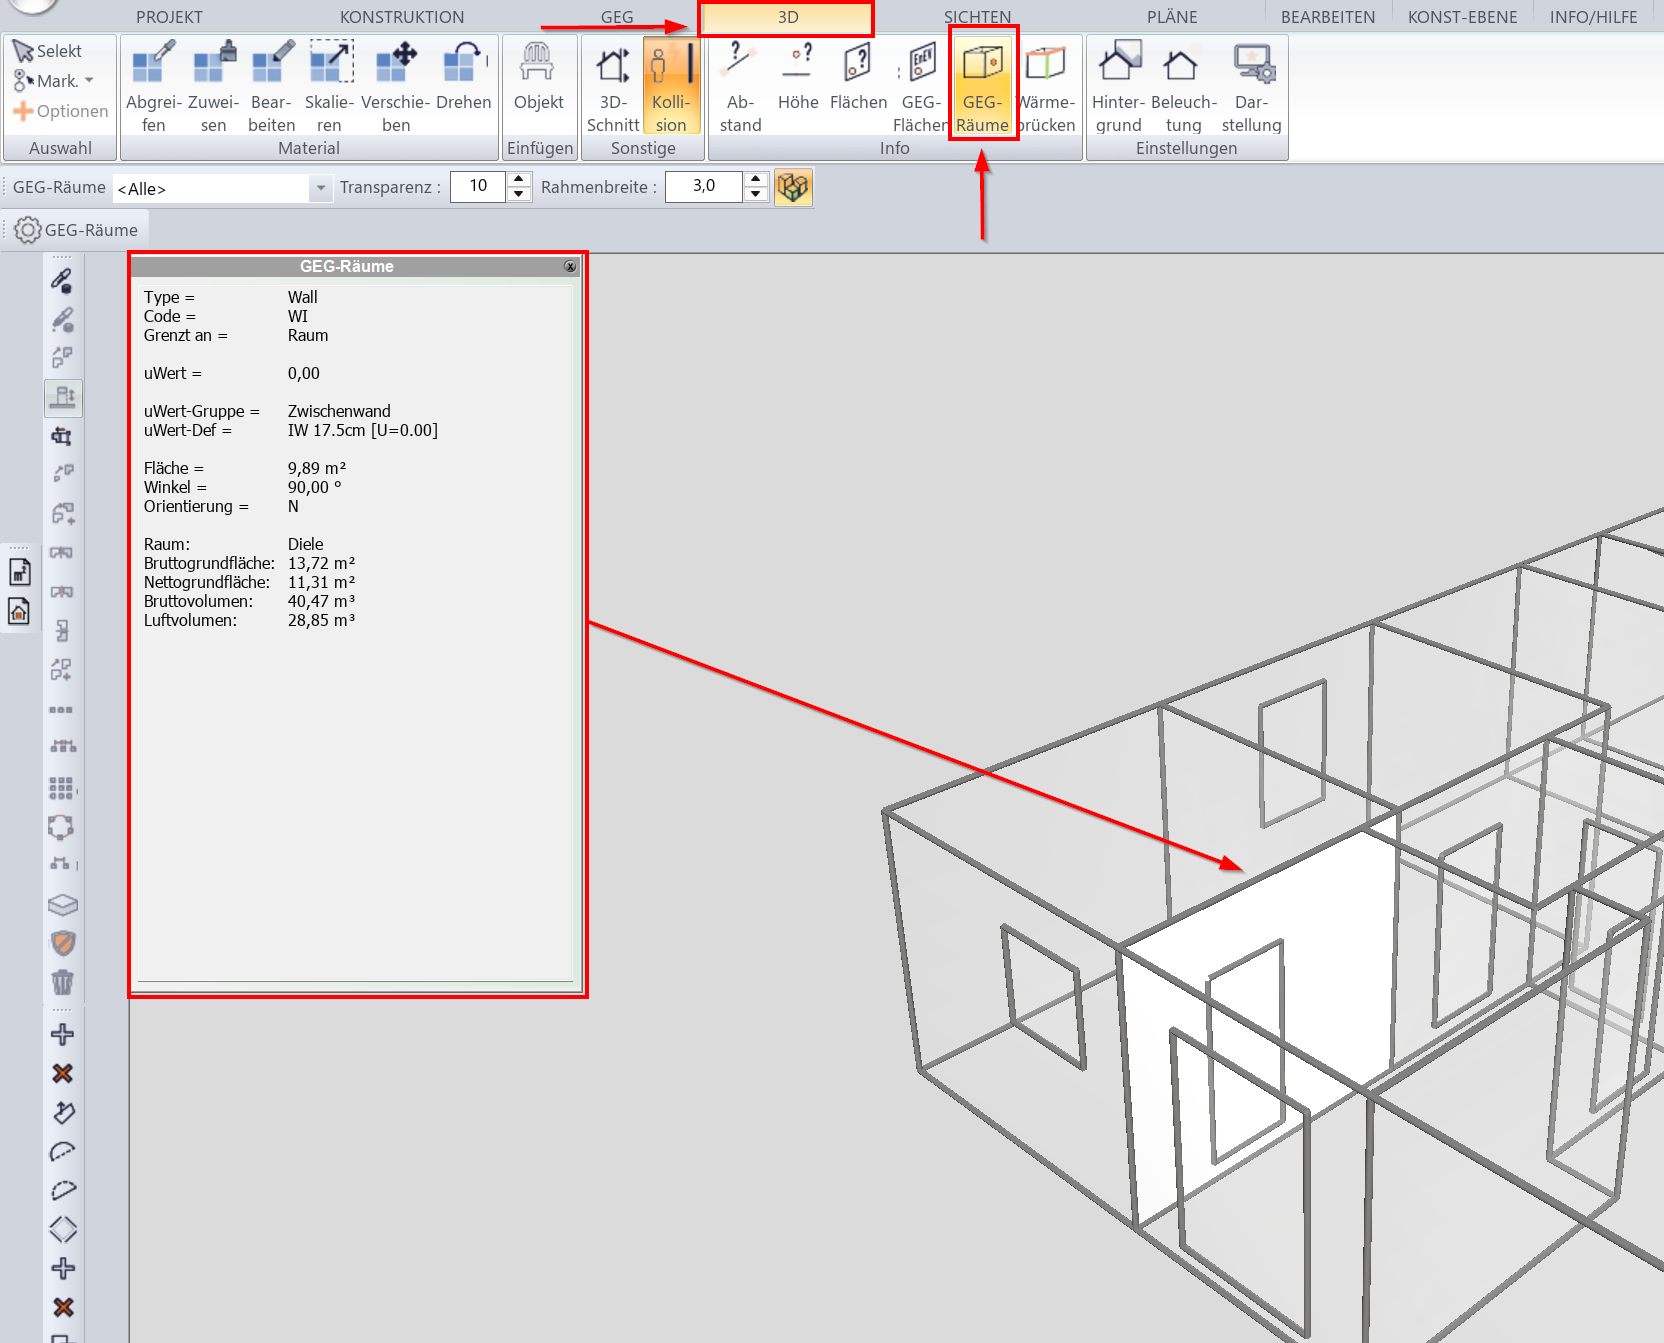This screenshot has height=1343, width=1664.
Task: Toggle the GEG-Räume ribbon button
Action: [x=982, y=86]
